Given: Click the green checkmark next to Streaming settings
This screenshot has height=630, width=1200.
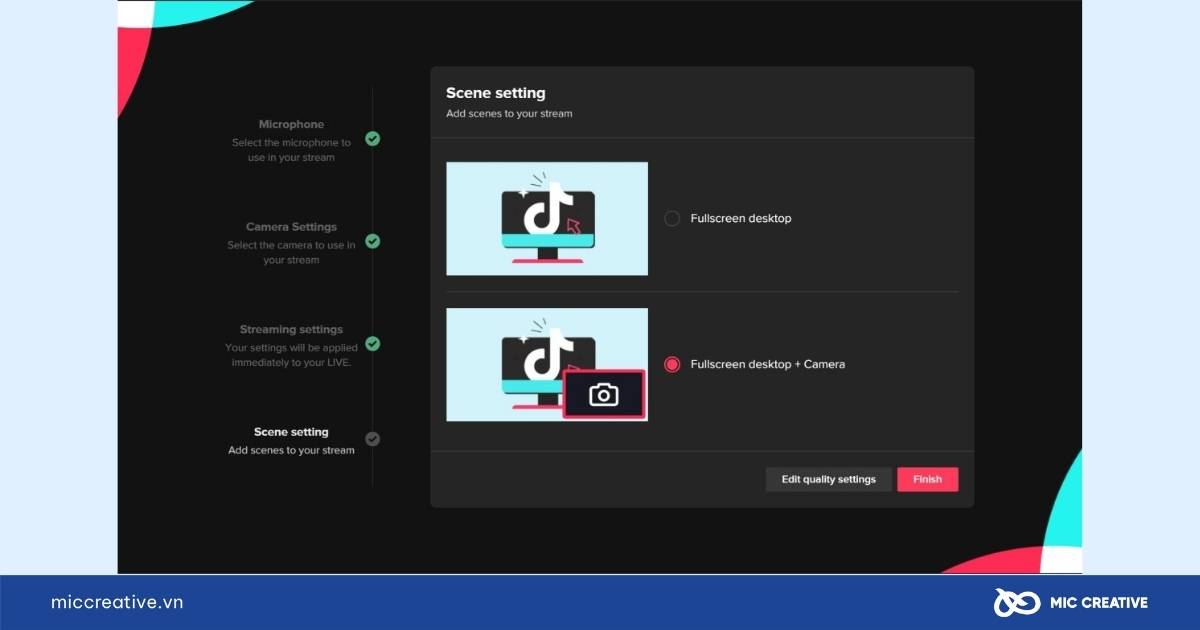Looking at the screenshot, I should coord(372,343).
